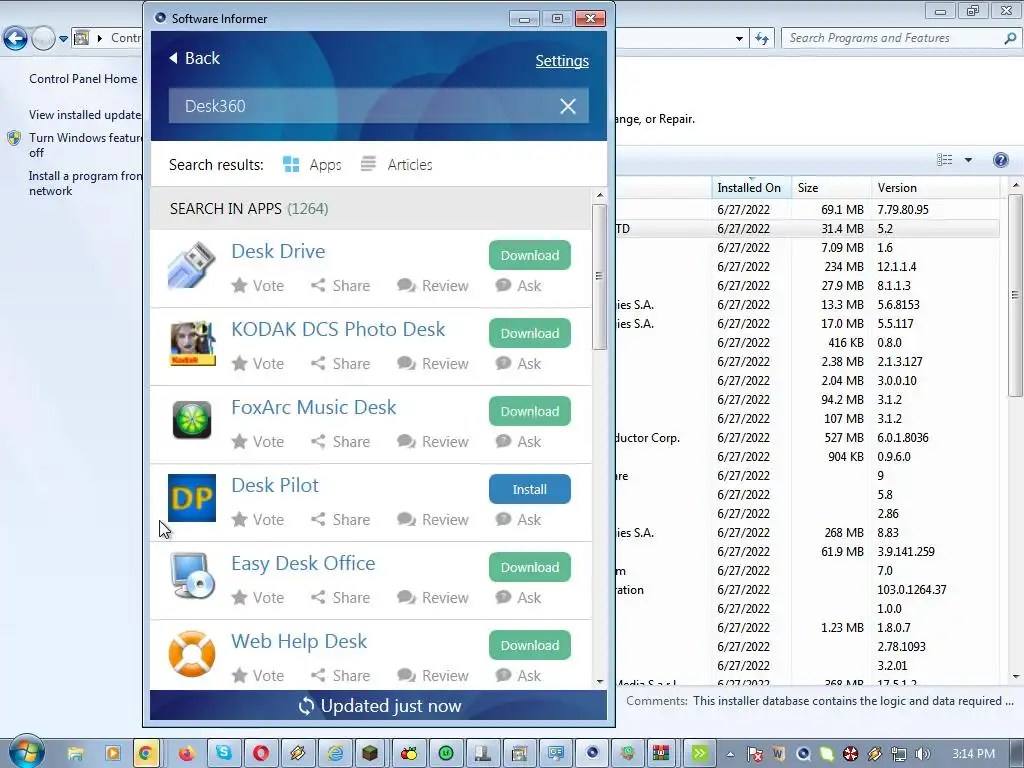This screenshot has height=768, width=1024.
Task: Click the taskbar clock showing 3:14 PM
Action: point(973,754)
